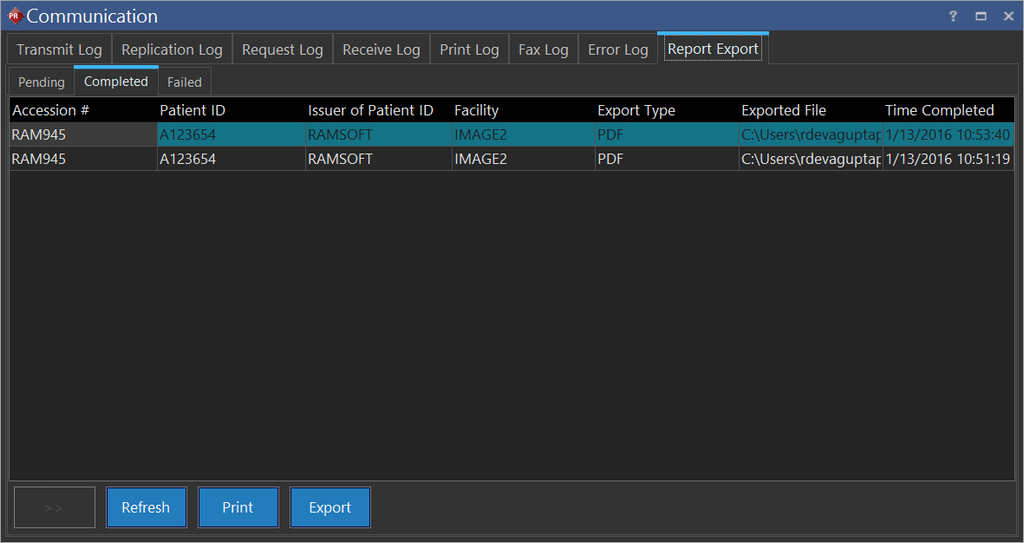Go to the Receive Log tab
Viewport: 1024px width, 543px height.
tap(381, 50)
